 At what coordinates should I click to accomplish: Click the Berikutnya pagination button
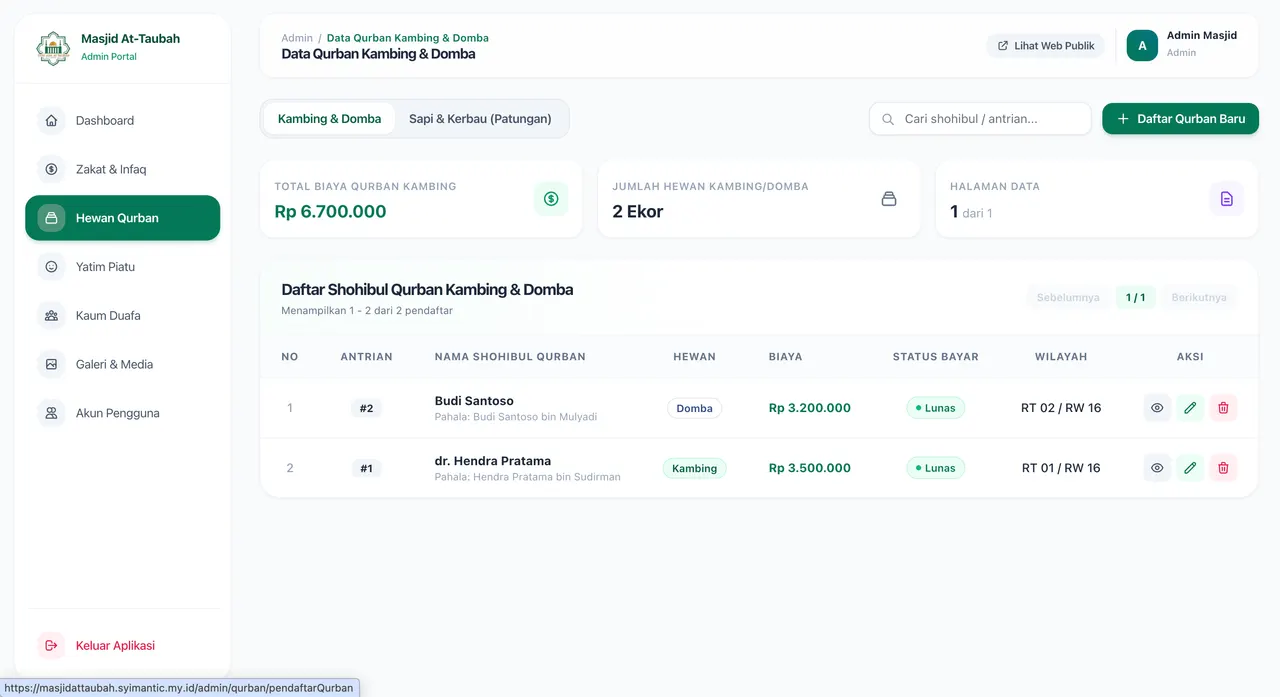click(x=1199, y=297)
